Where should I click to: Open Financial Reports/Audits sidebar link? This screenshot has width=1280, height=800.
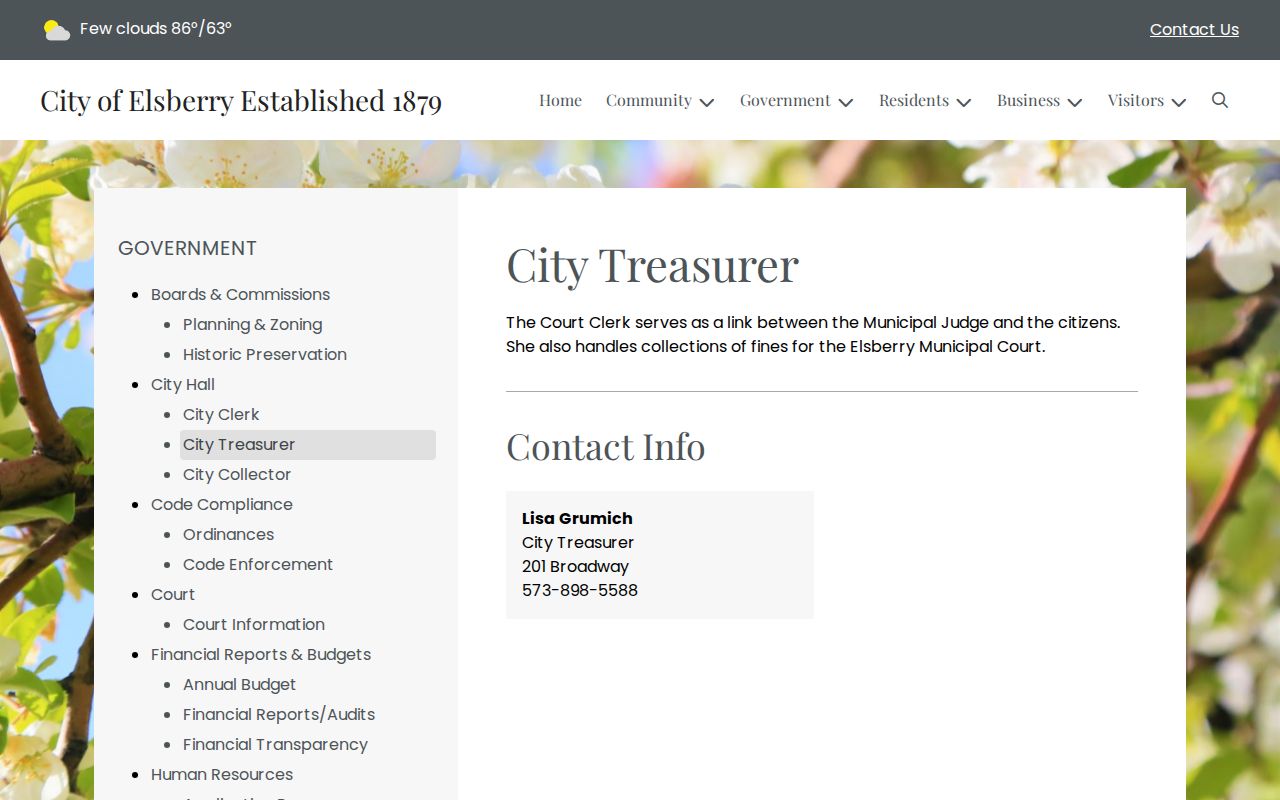coord(279,714)
